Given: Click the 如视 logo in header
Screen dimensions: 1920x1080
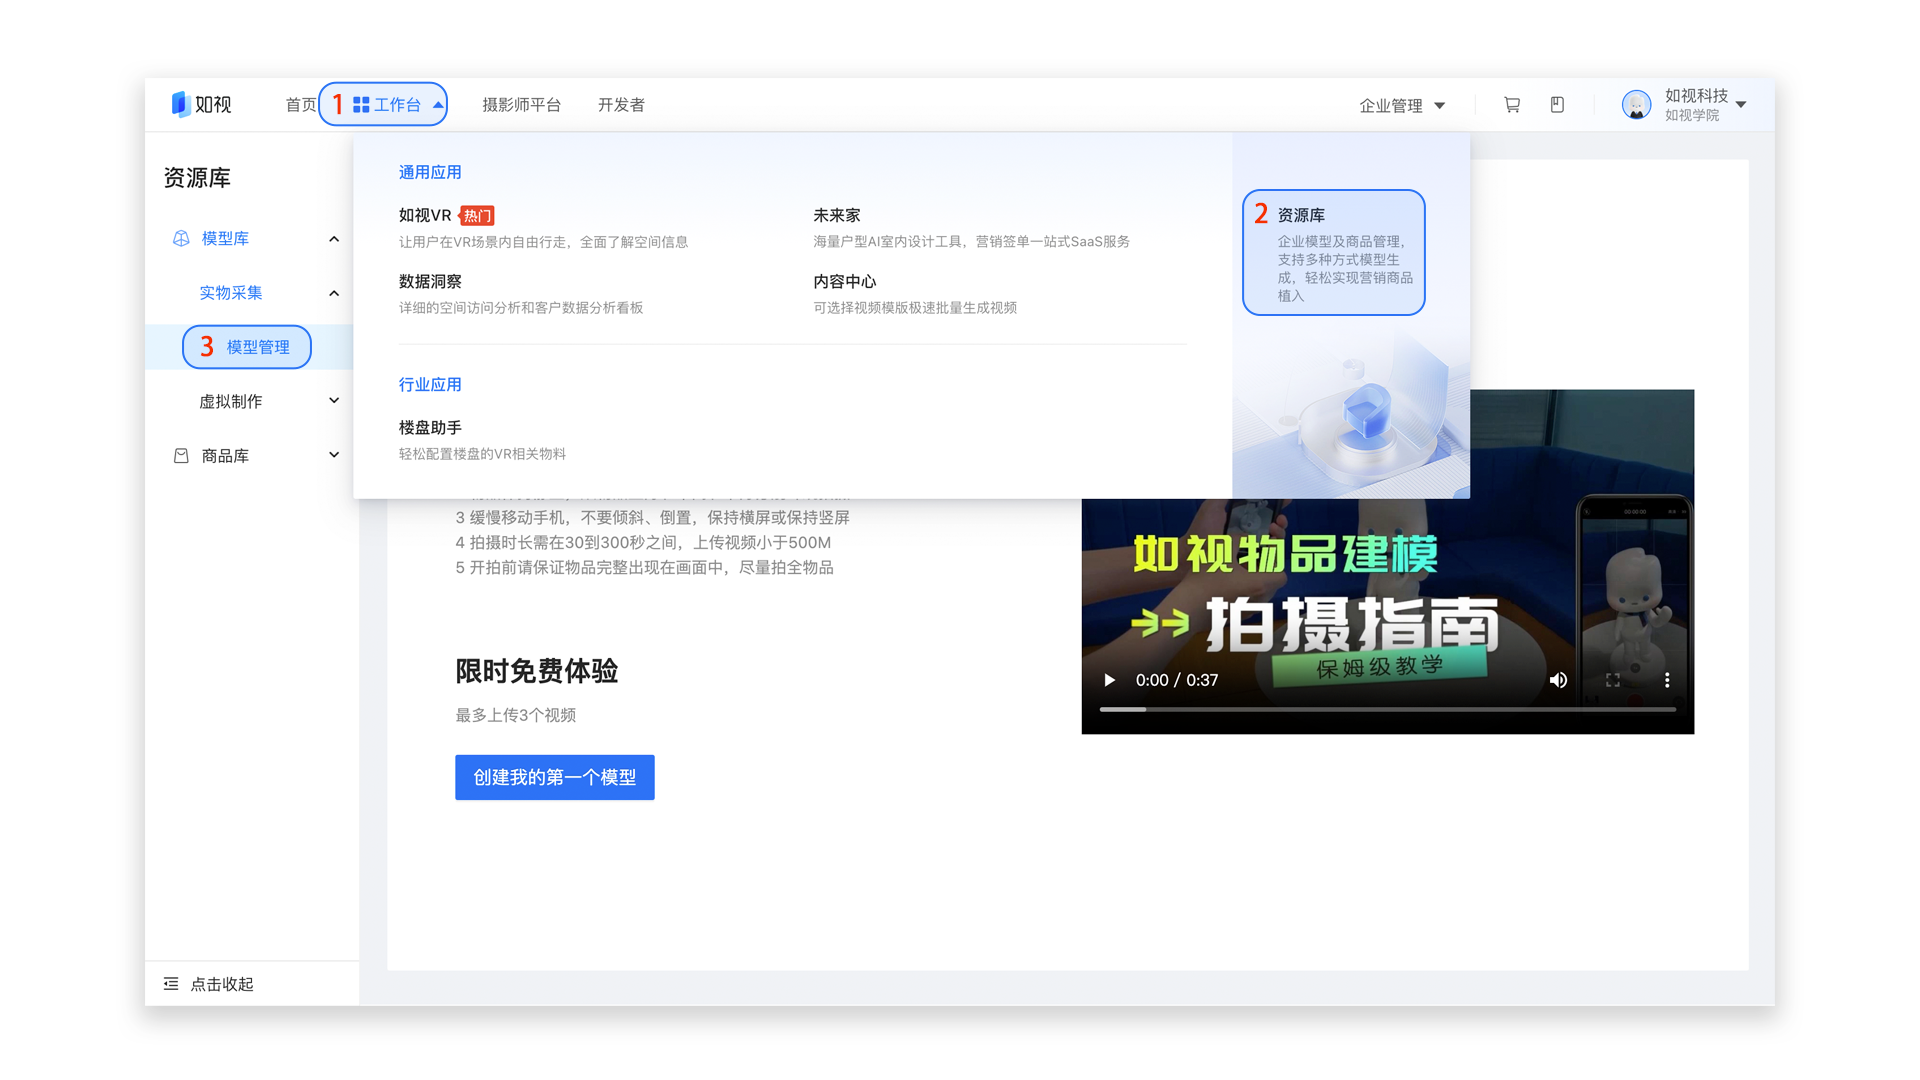Looking at the screenshot, I should click(201, 104).
